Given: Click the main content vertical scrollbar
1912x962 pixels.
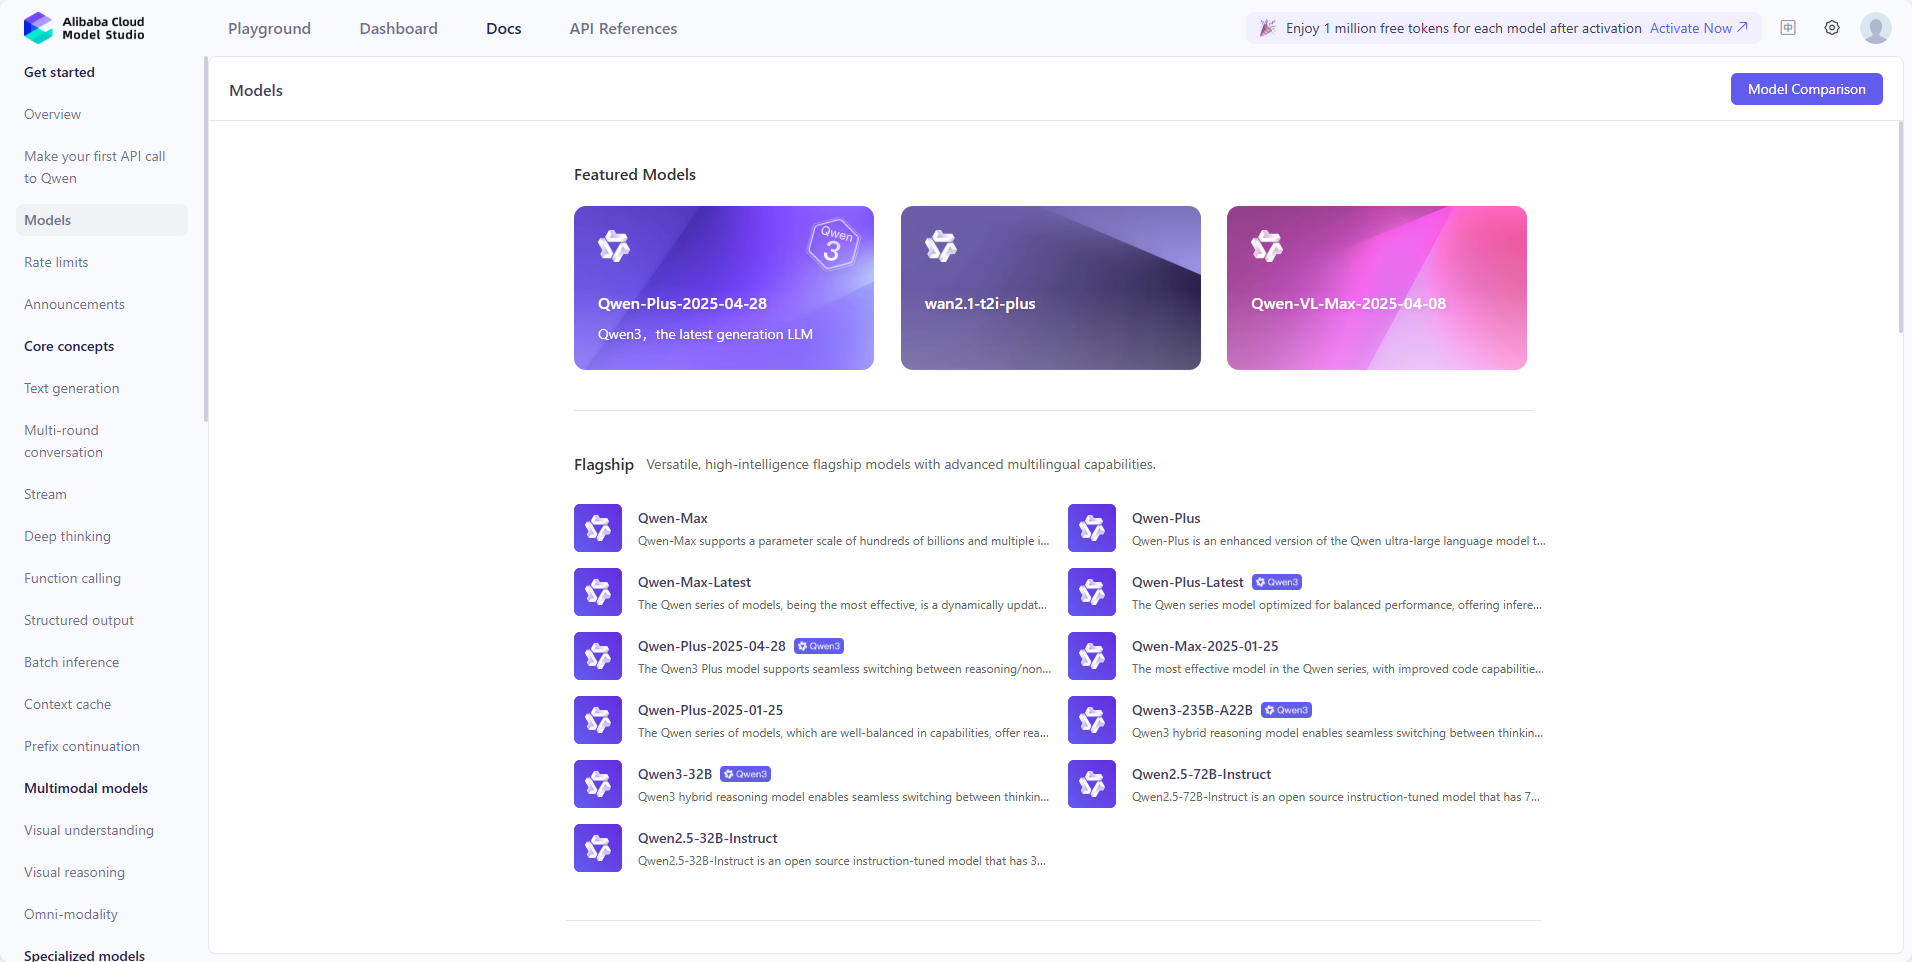Looking at the screenshot, I should click(1901, 227).
